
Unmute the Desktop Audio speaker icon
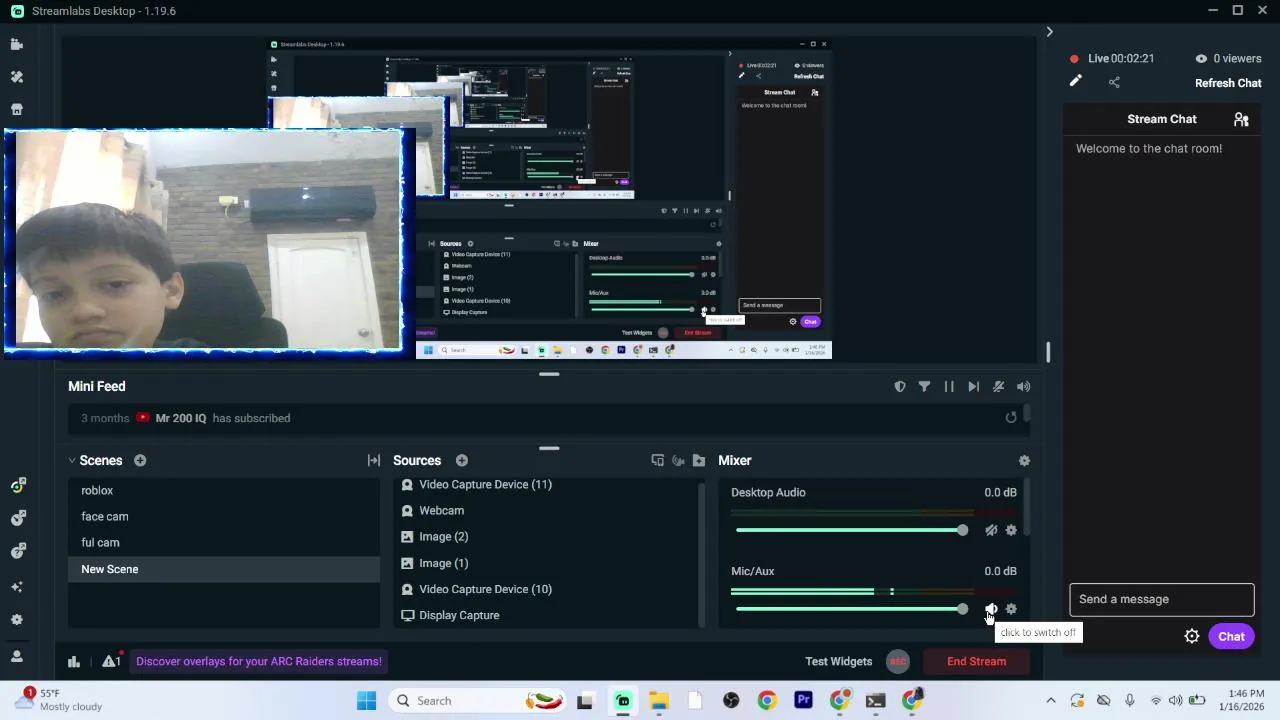coord(991,530)
